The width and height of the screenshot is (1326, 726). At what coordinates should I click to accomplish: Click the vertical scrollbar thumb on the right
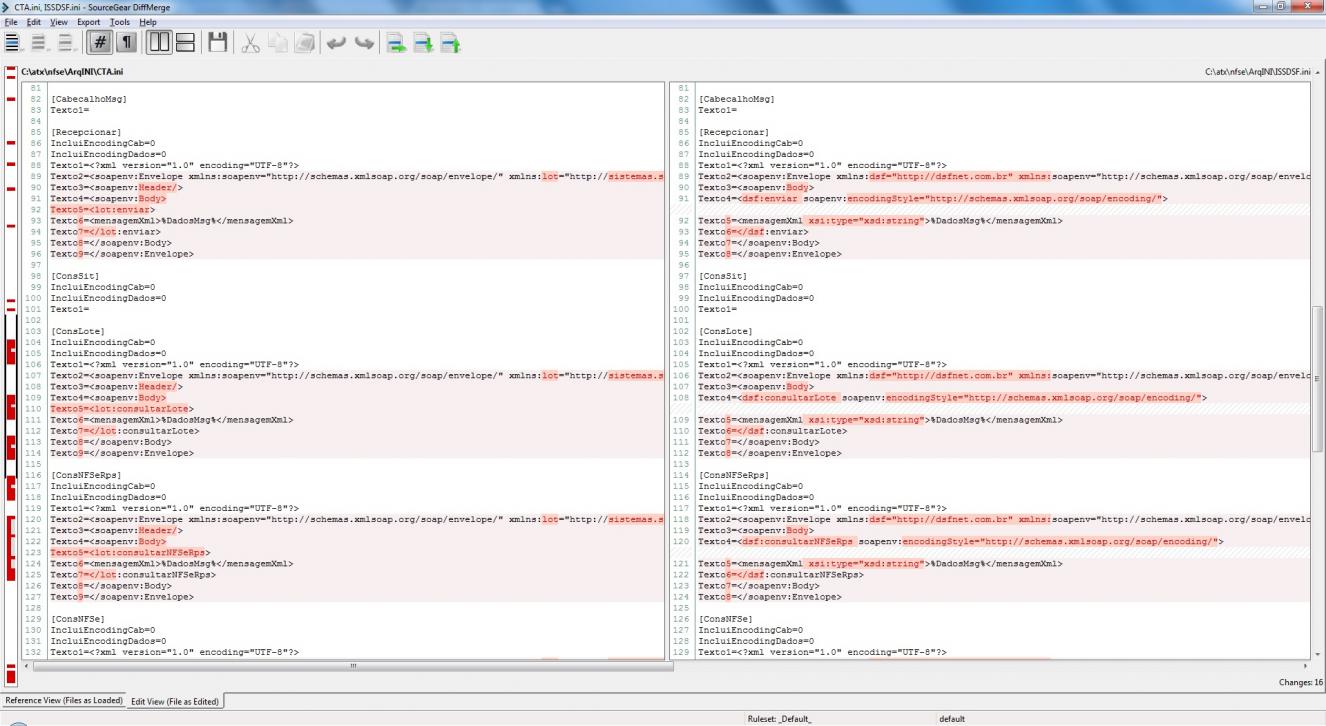[1318, 381]
